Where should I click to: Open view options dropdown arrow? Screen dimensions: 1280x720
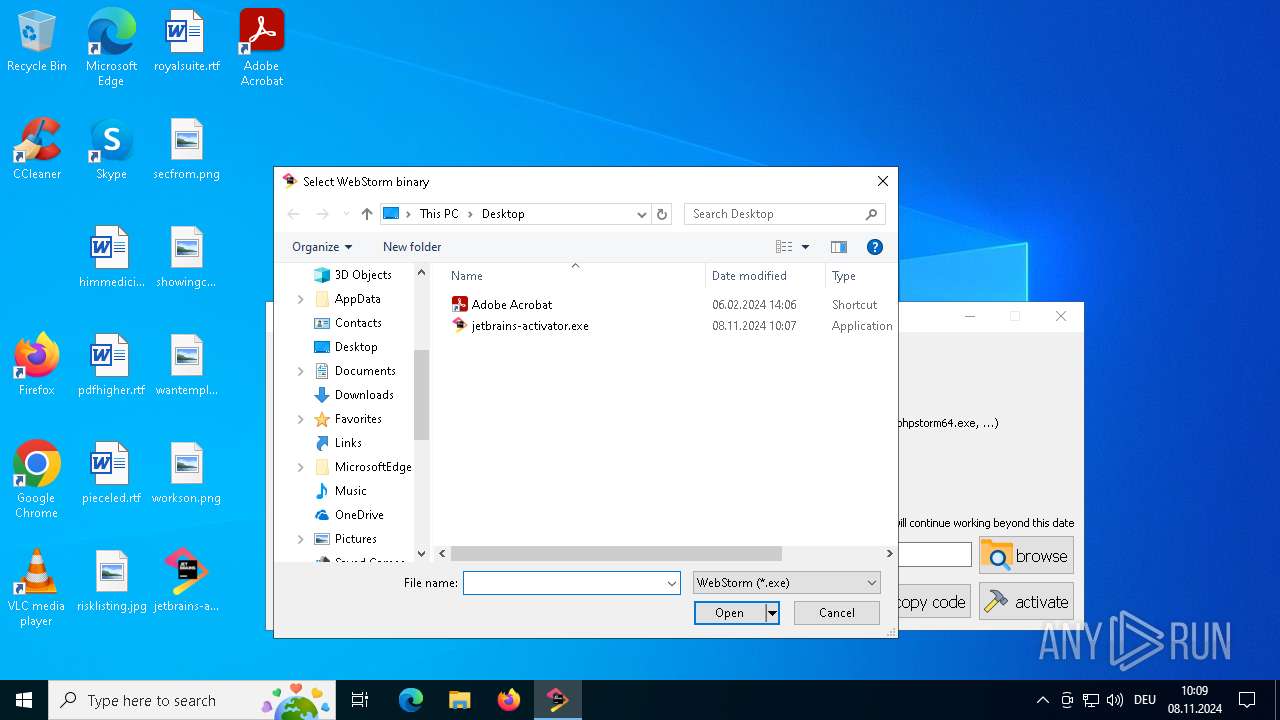pos(805,247)
